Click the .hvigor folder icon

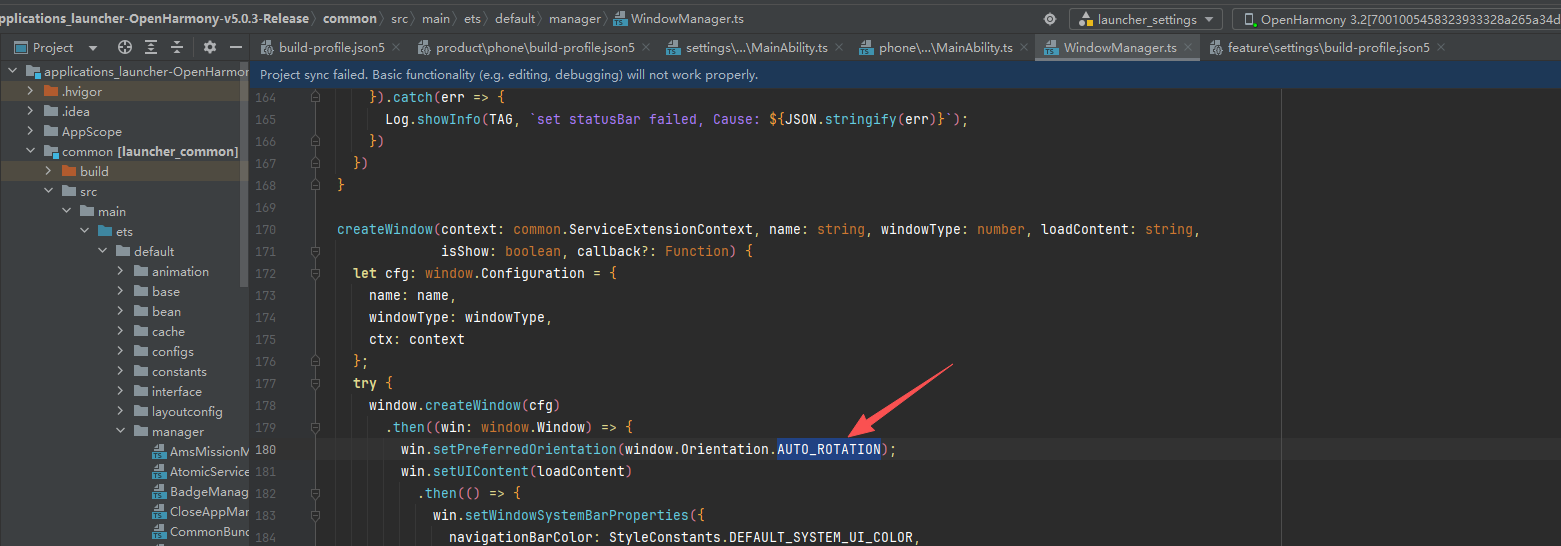51,91
